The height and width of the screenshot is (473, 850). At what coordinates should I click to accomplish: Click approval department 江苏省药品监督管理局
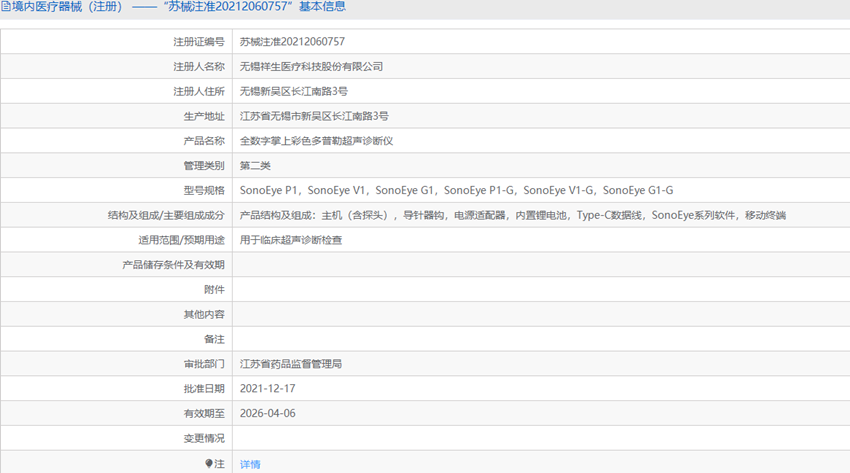coord(291,364)
